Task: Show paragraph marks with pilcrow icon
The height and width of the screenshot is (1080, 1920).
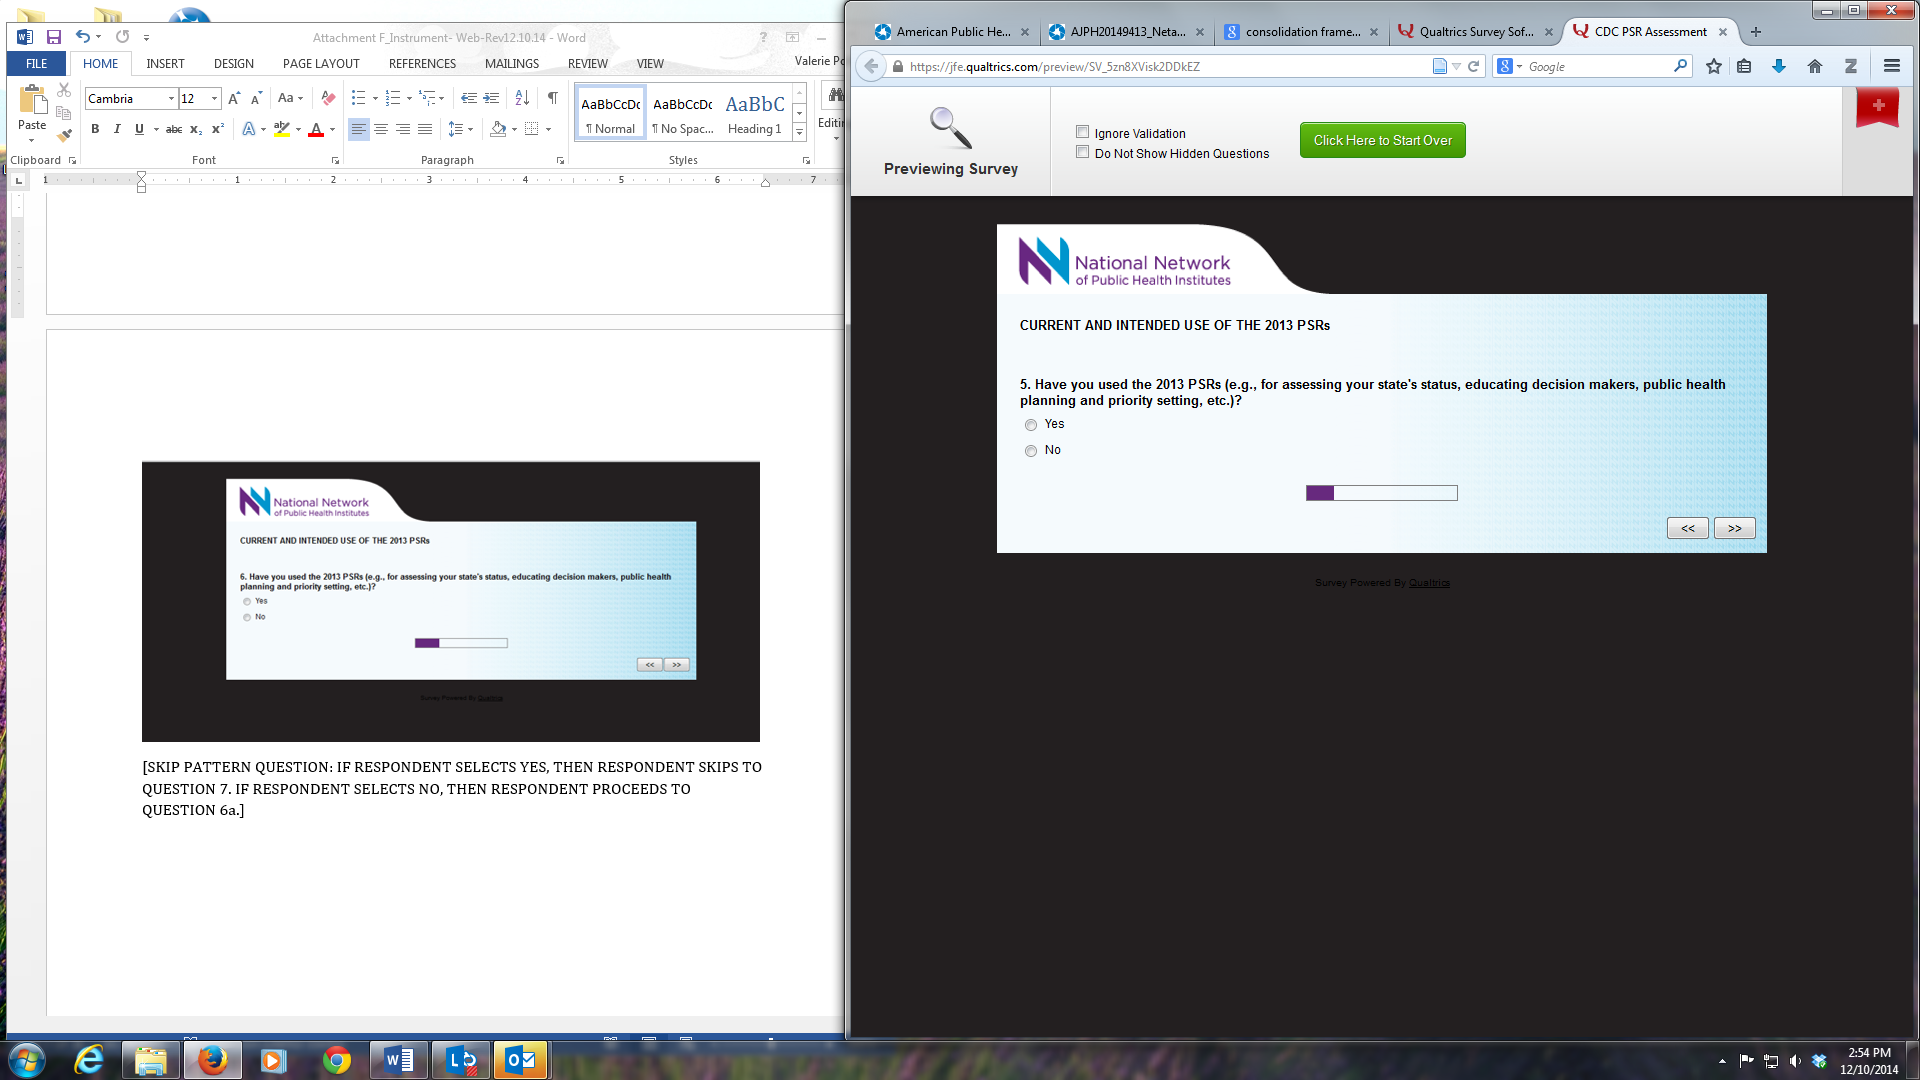Action: click(x=552, y=98)
